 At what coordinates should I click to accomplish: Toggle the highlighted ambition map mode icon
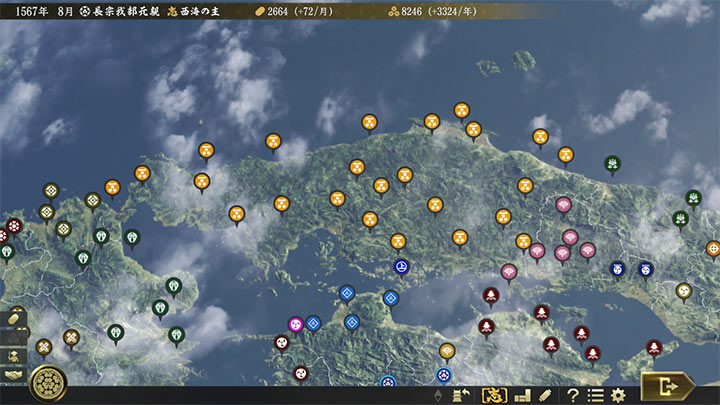pos(493,395)
